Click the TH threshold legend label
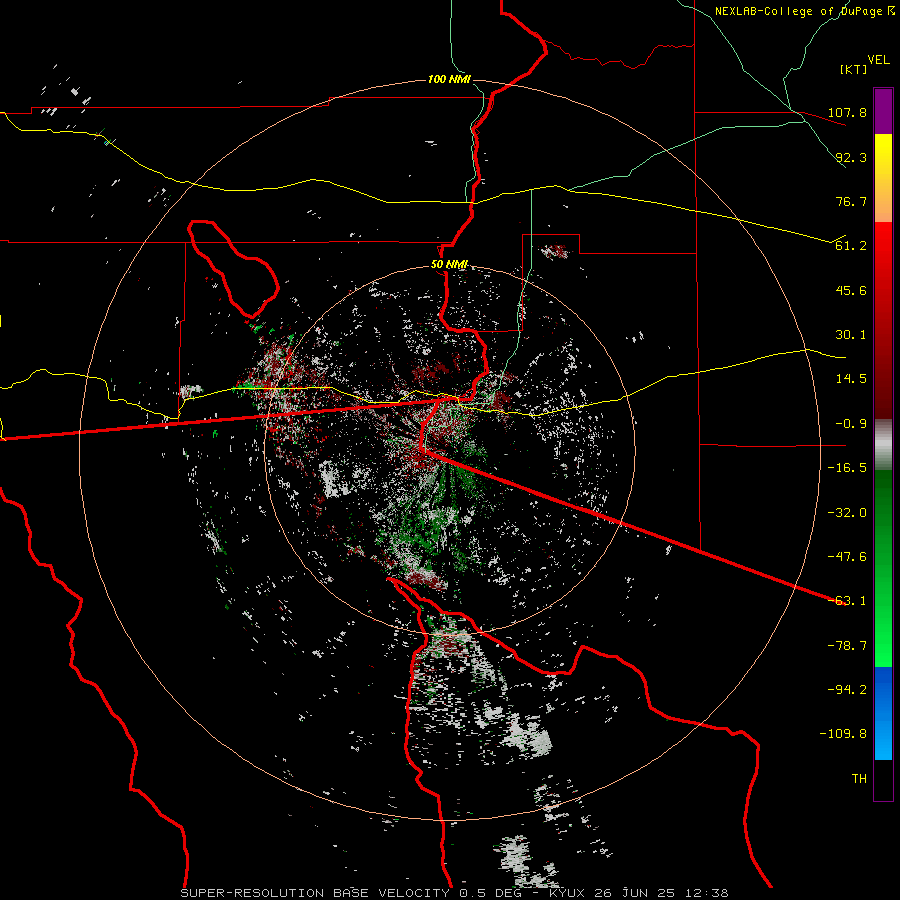 pyautogui.click(x=859, y=779)
